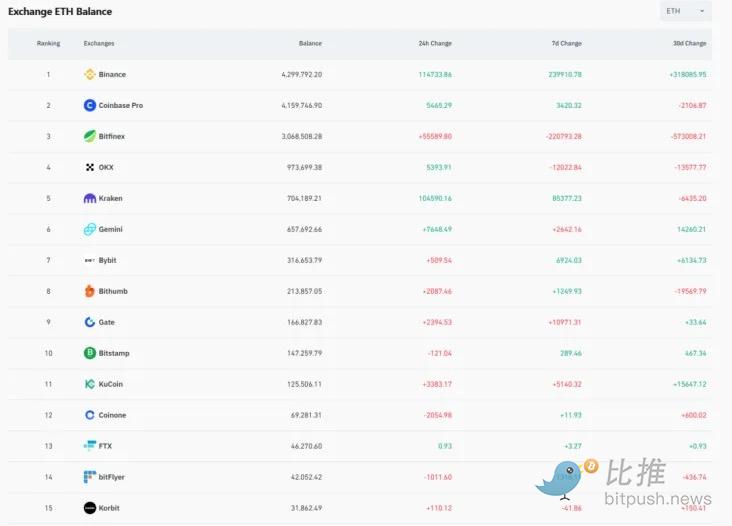Open the Bybit exchange name

[x=107, y=260]
